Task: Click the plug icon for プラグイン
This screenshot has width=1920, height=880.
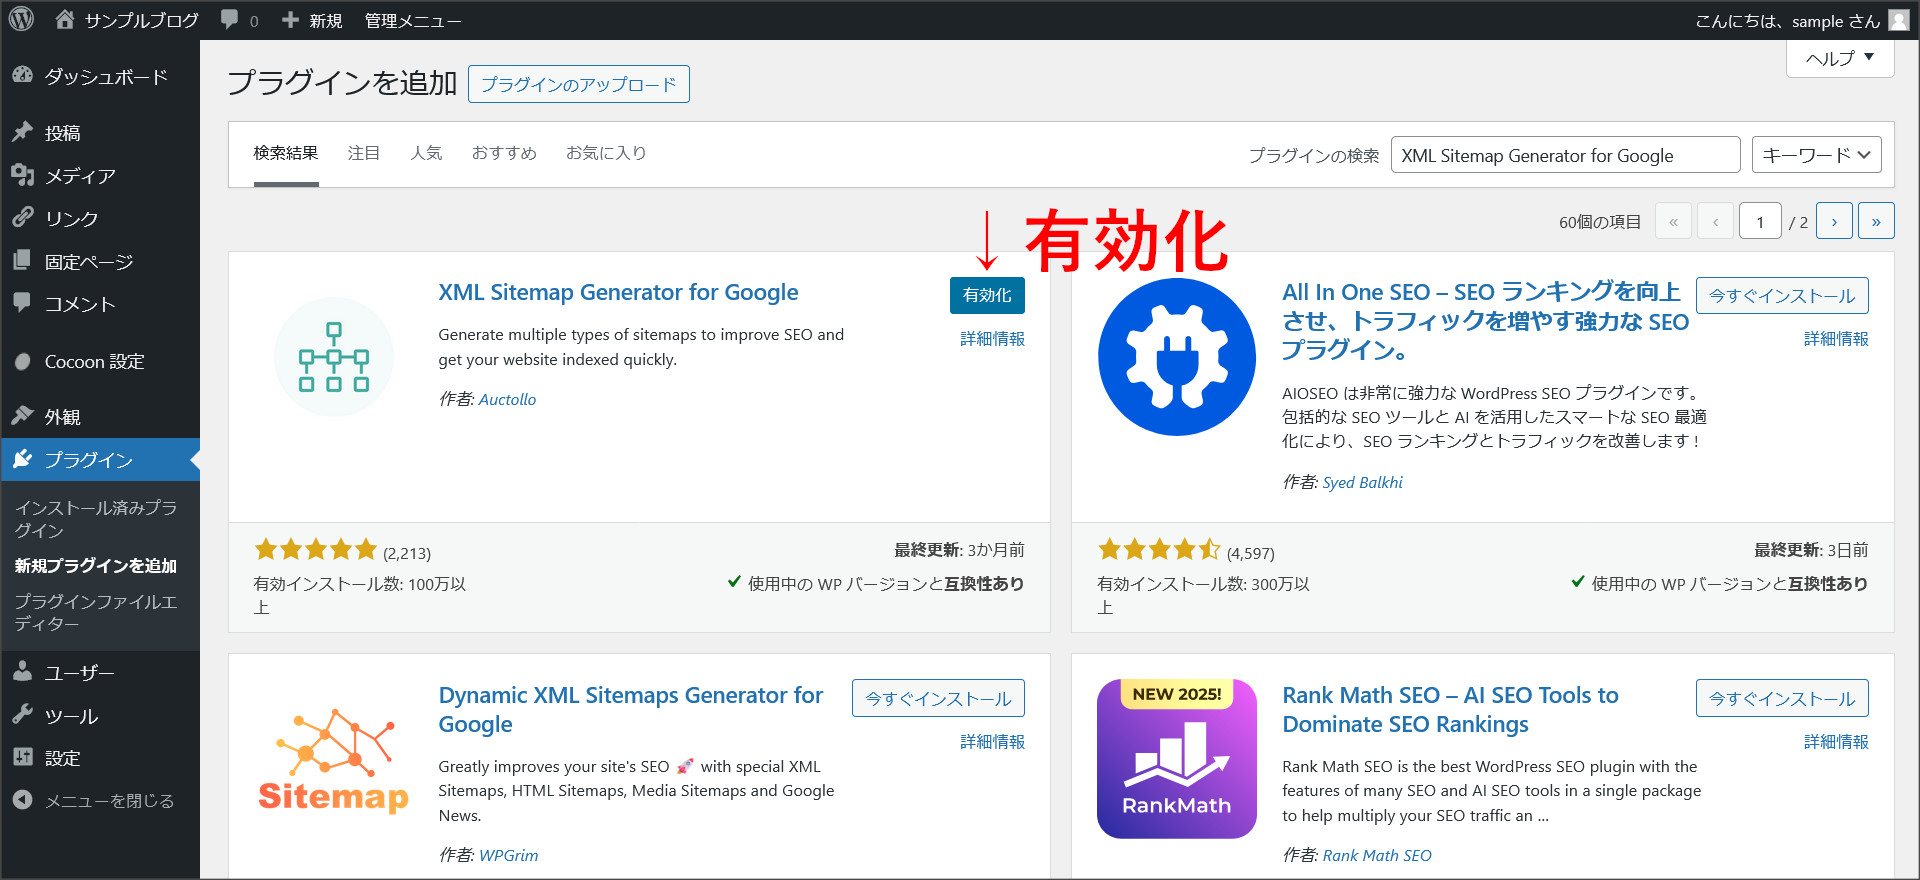Action: click(x=22, y=459)
